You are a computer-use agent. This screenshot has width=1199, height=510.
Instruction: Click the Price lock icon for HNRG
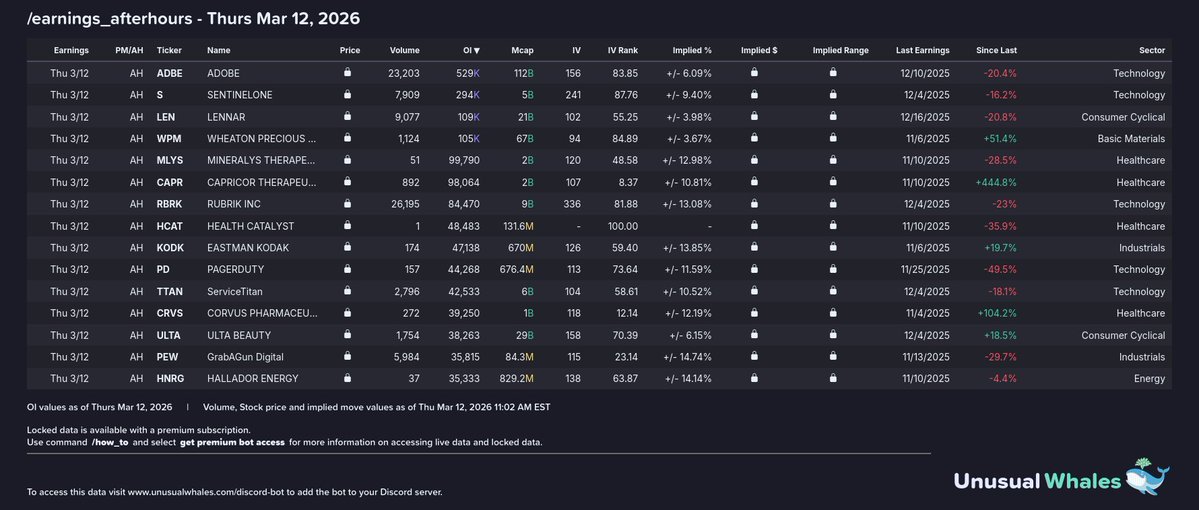pos(347,379)
